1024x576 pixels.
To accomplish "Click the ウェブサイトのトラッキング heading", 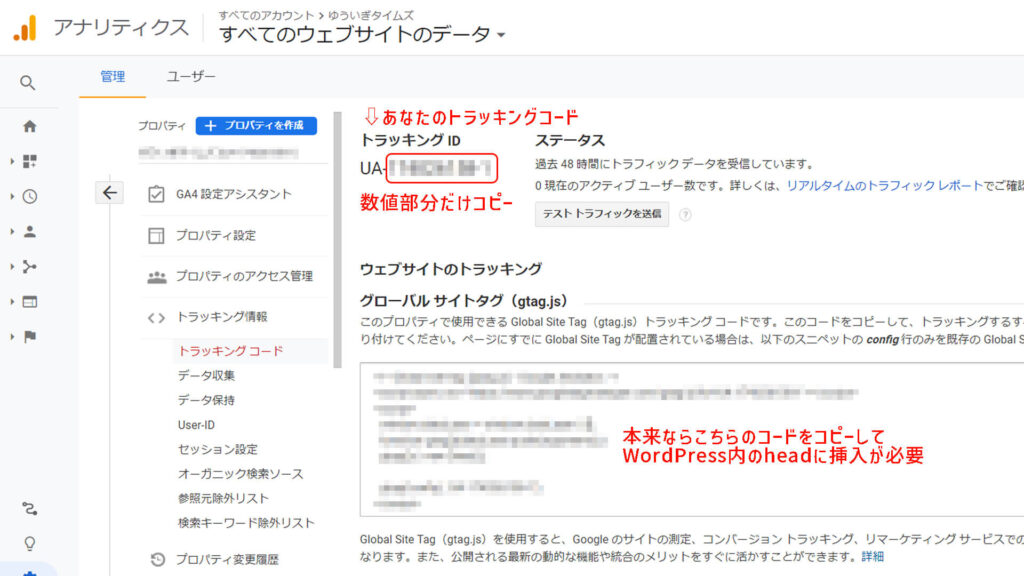I will 451,270.
